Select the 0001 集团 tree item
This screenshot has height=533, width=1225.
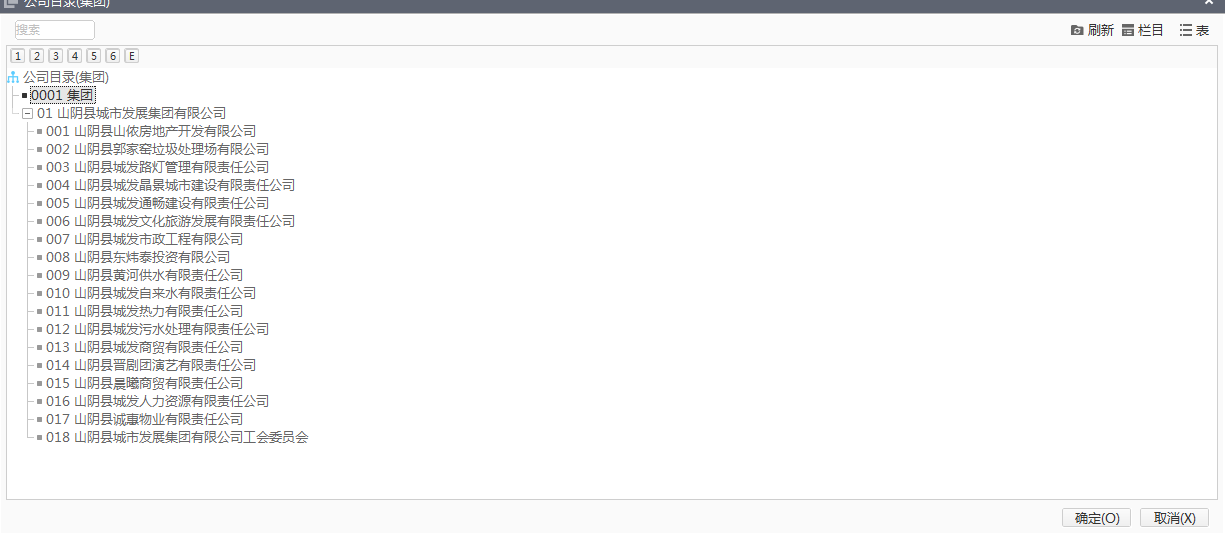tap(62, 95)
